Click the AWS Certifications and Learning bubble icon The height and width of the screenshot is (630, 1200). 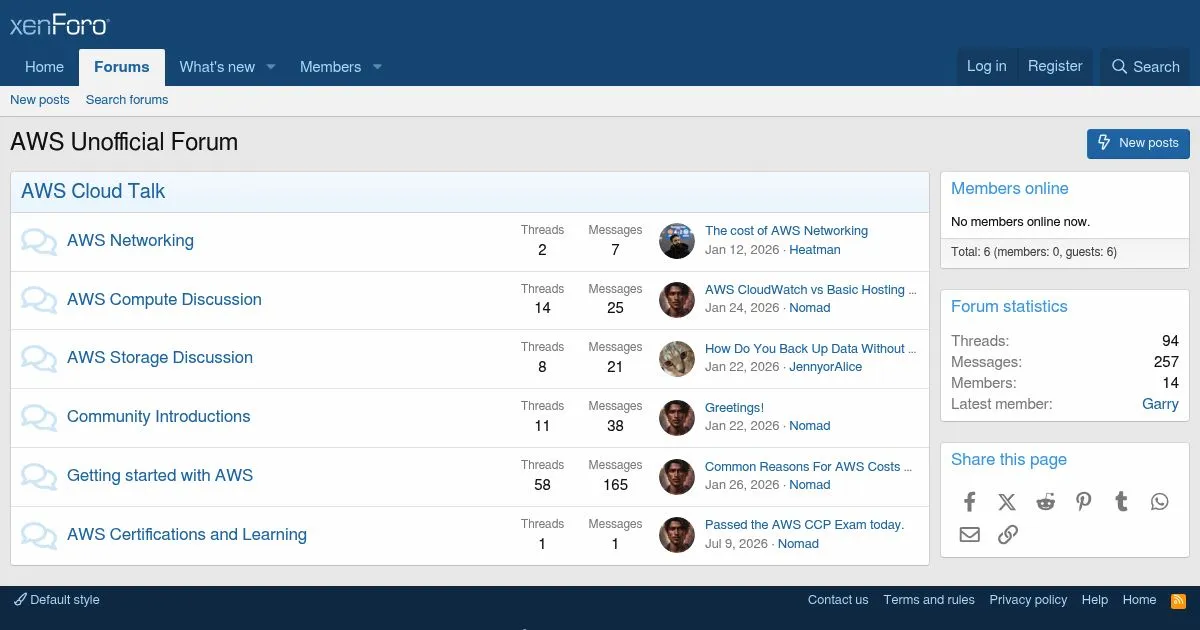click(x=39, y=536)
